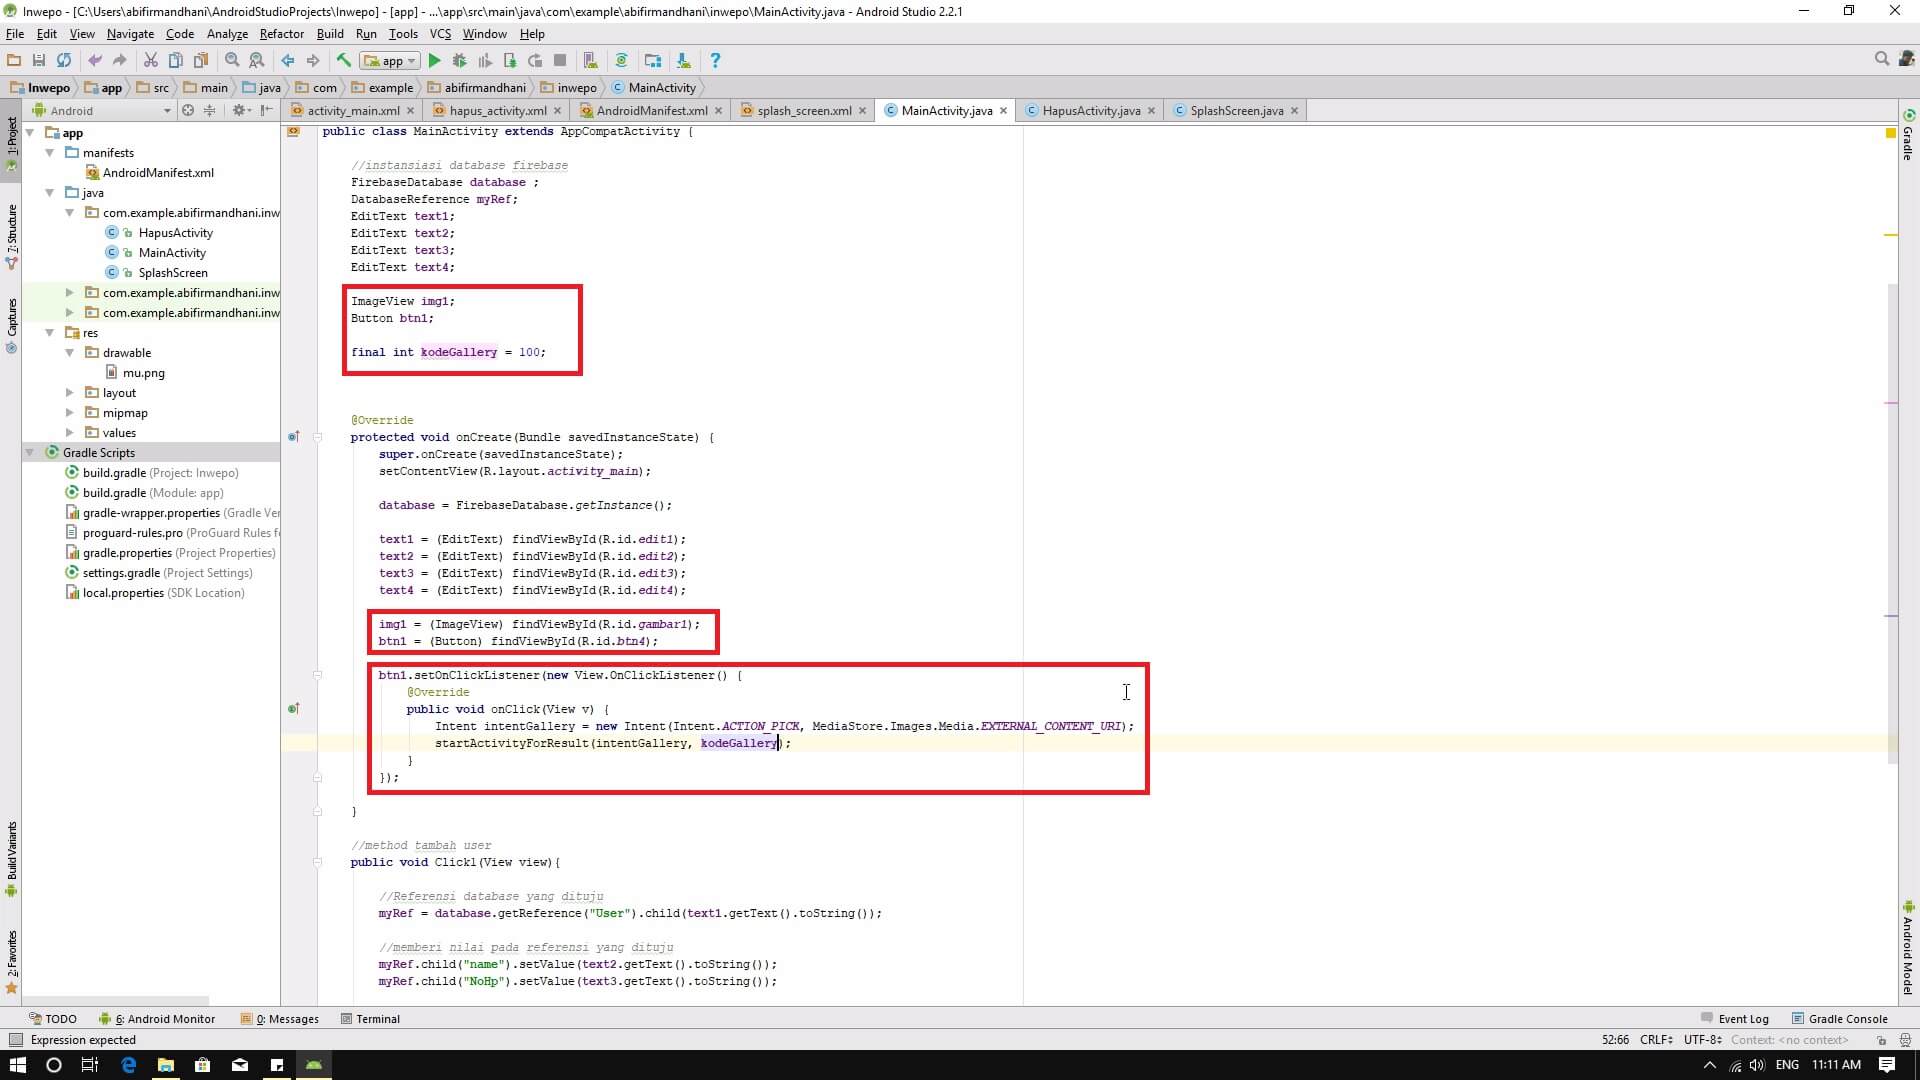Toggle the Gradle Console tool window
The image size is (1920, 1080).
click(1839, 1019)
